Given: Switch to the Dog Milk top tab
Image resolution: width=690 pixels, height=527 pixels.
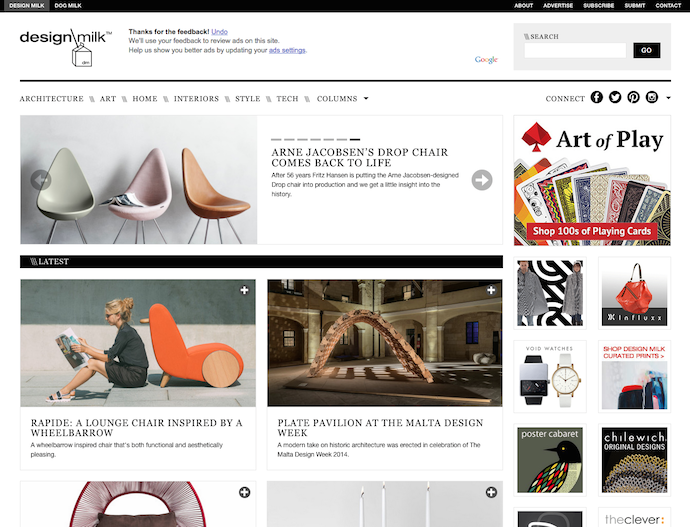Looking at the screenshot, I should [x=68, y=5].
